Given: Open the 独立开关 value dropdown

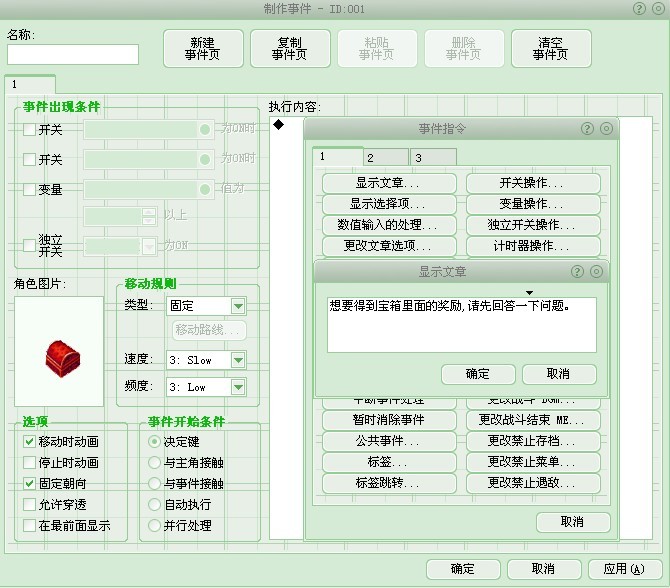Looking at the screenshot, I should tap(149, 247).
